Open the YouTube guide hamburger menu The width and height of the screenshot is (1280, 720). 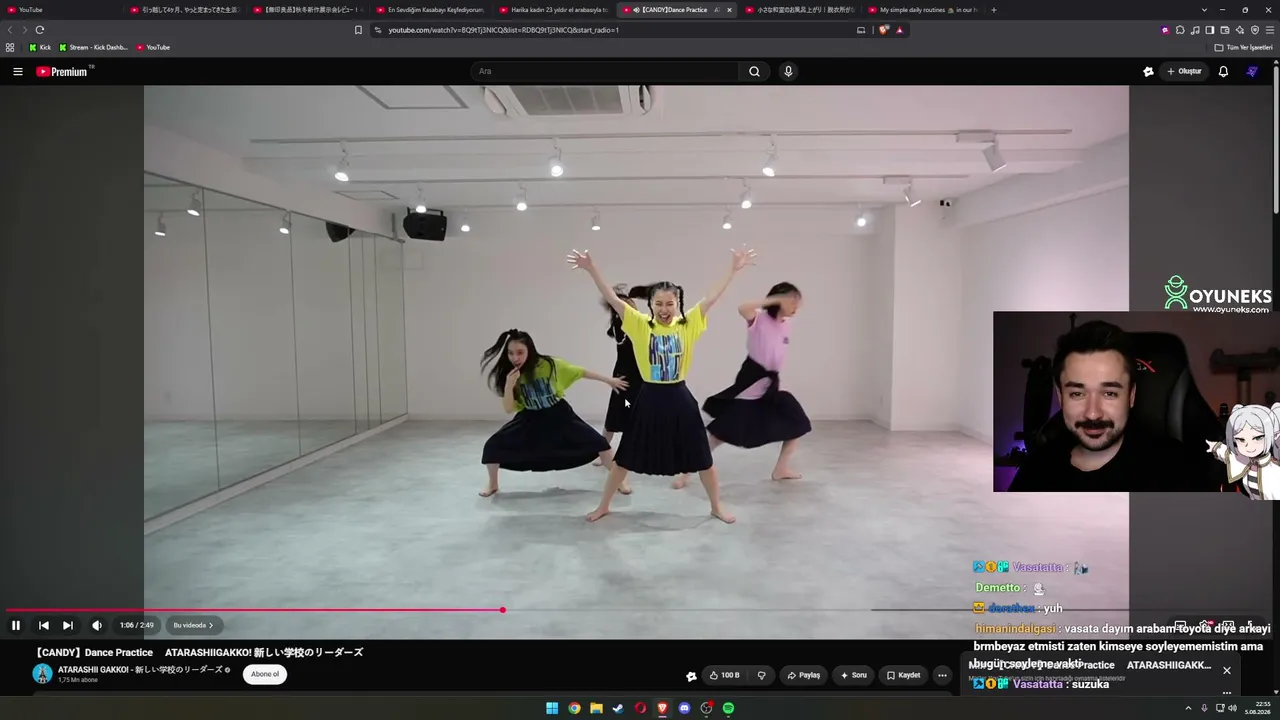(x=17, y=71)
